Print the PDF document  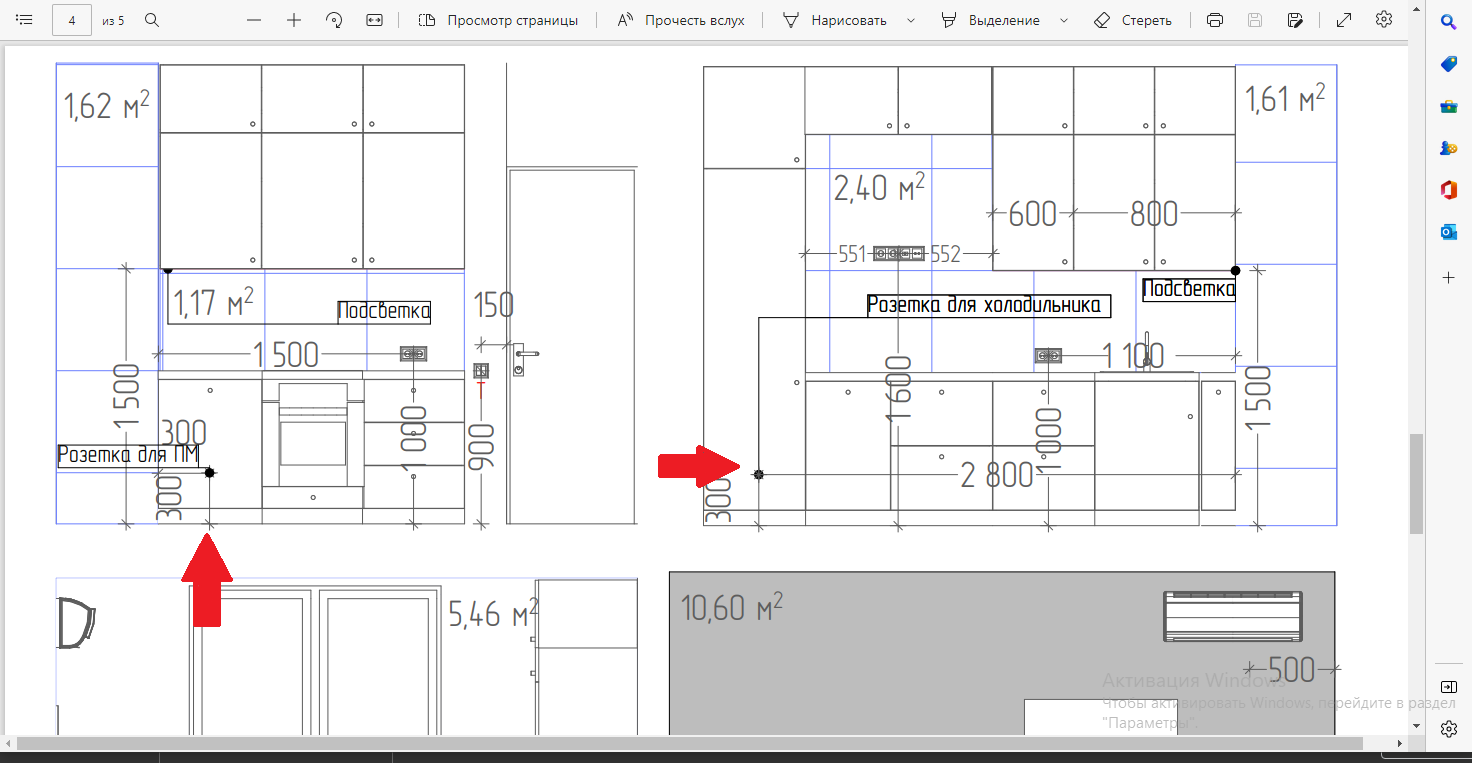[x=1215, y=20]
